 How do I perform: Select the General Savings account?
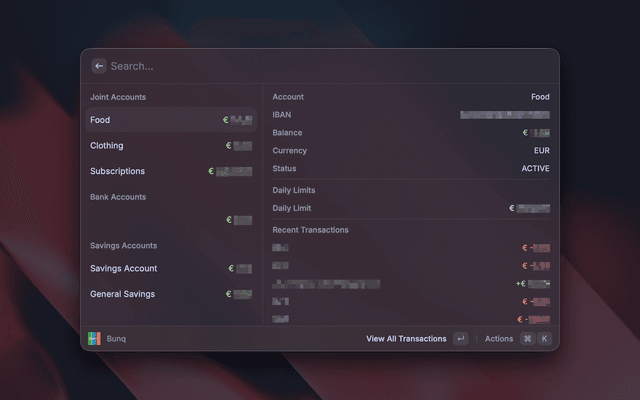click(170, 294)
